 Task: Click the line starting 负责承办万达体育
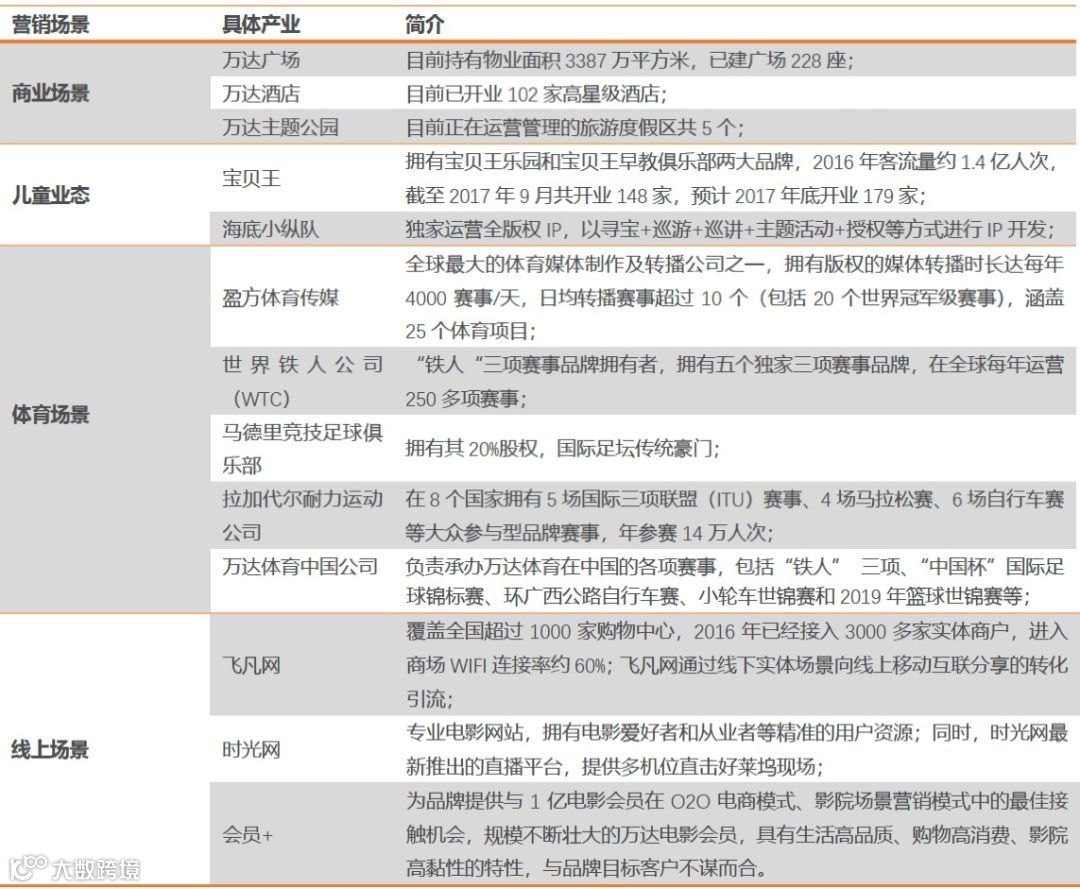[x=734, y=567]
